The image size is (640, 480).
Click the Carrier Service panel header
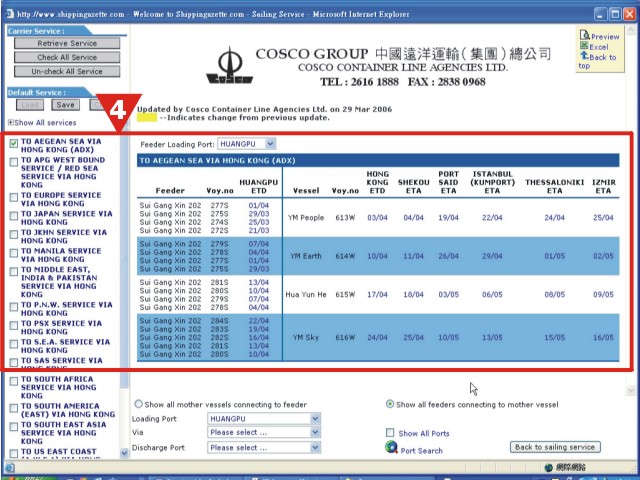click(48, 31)
